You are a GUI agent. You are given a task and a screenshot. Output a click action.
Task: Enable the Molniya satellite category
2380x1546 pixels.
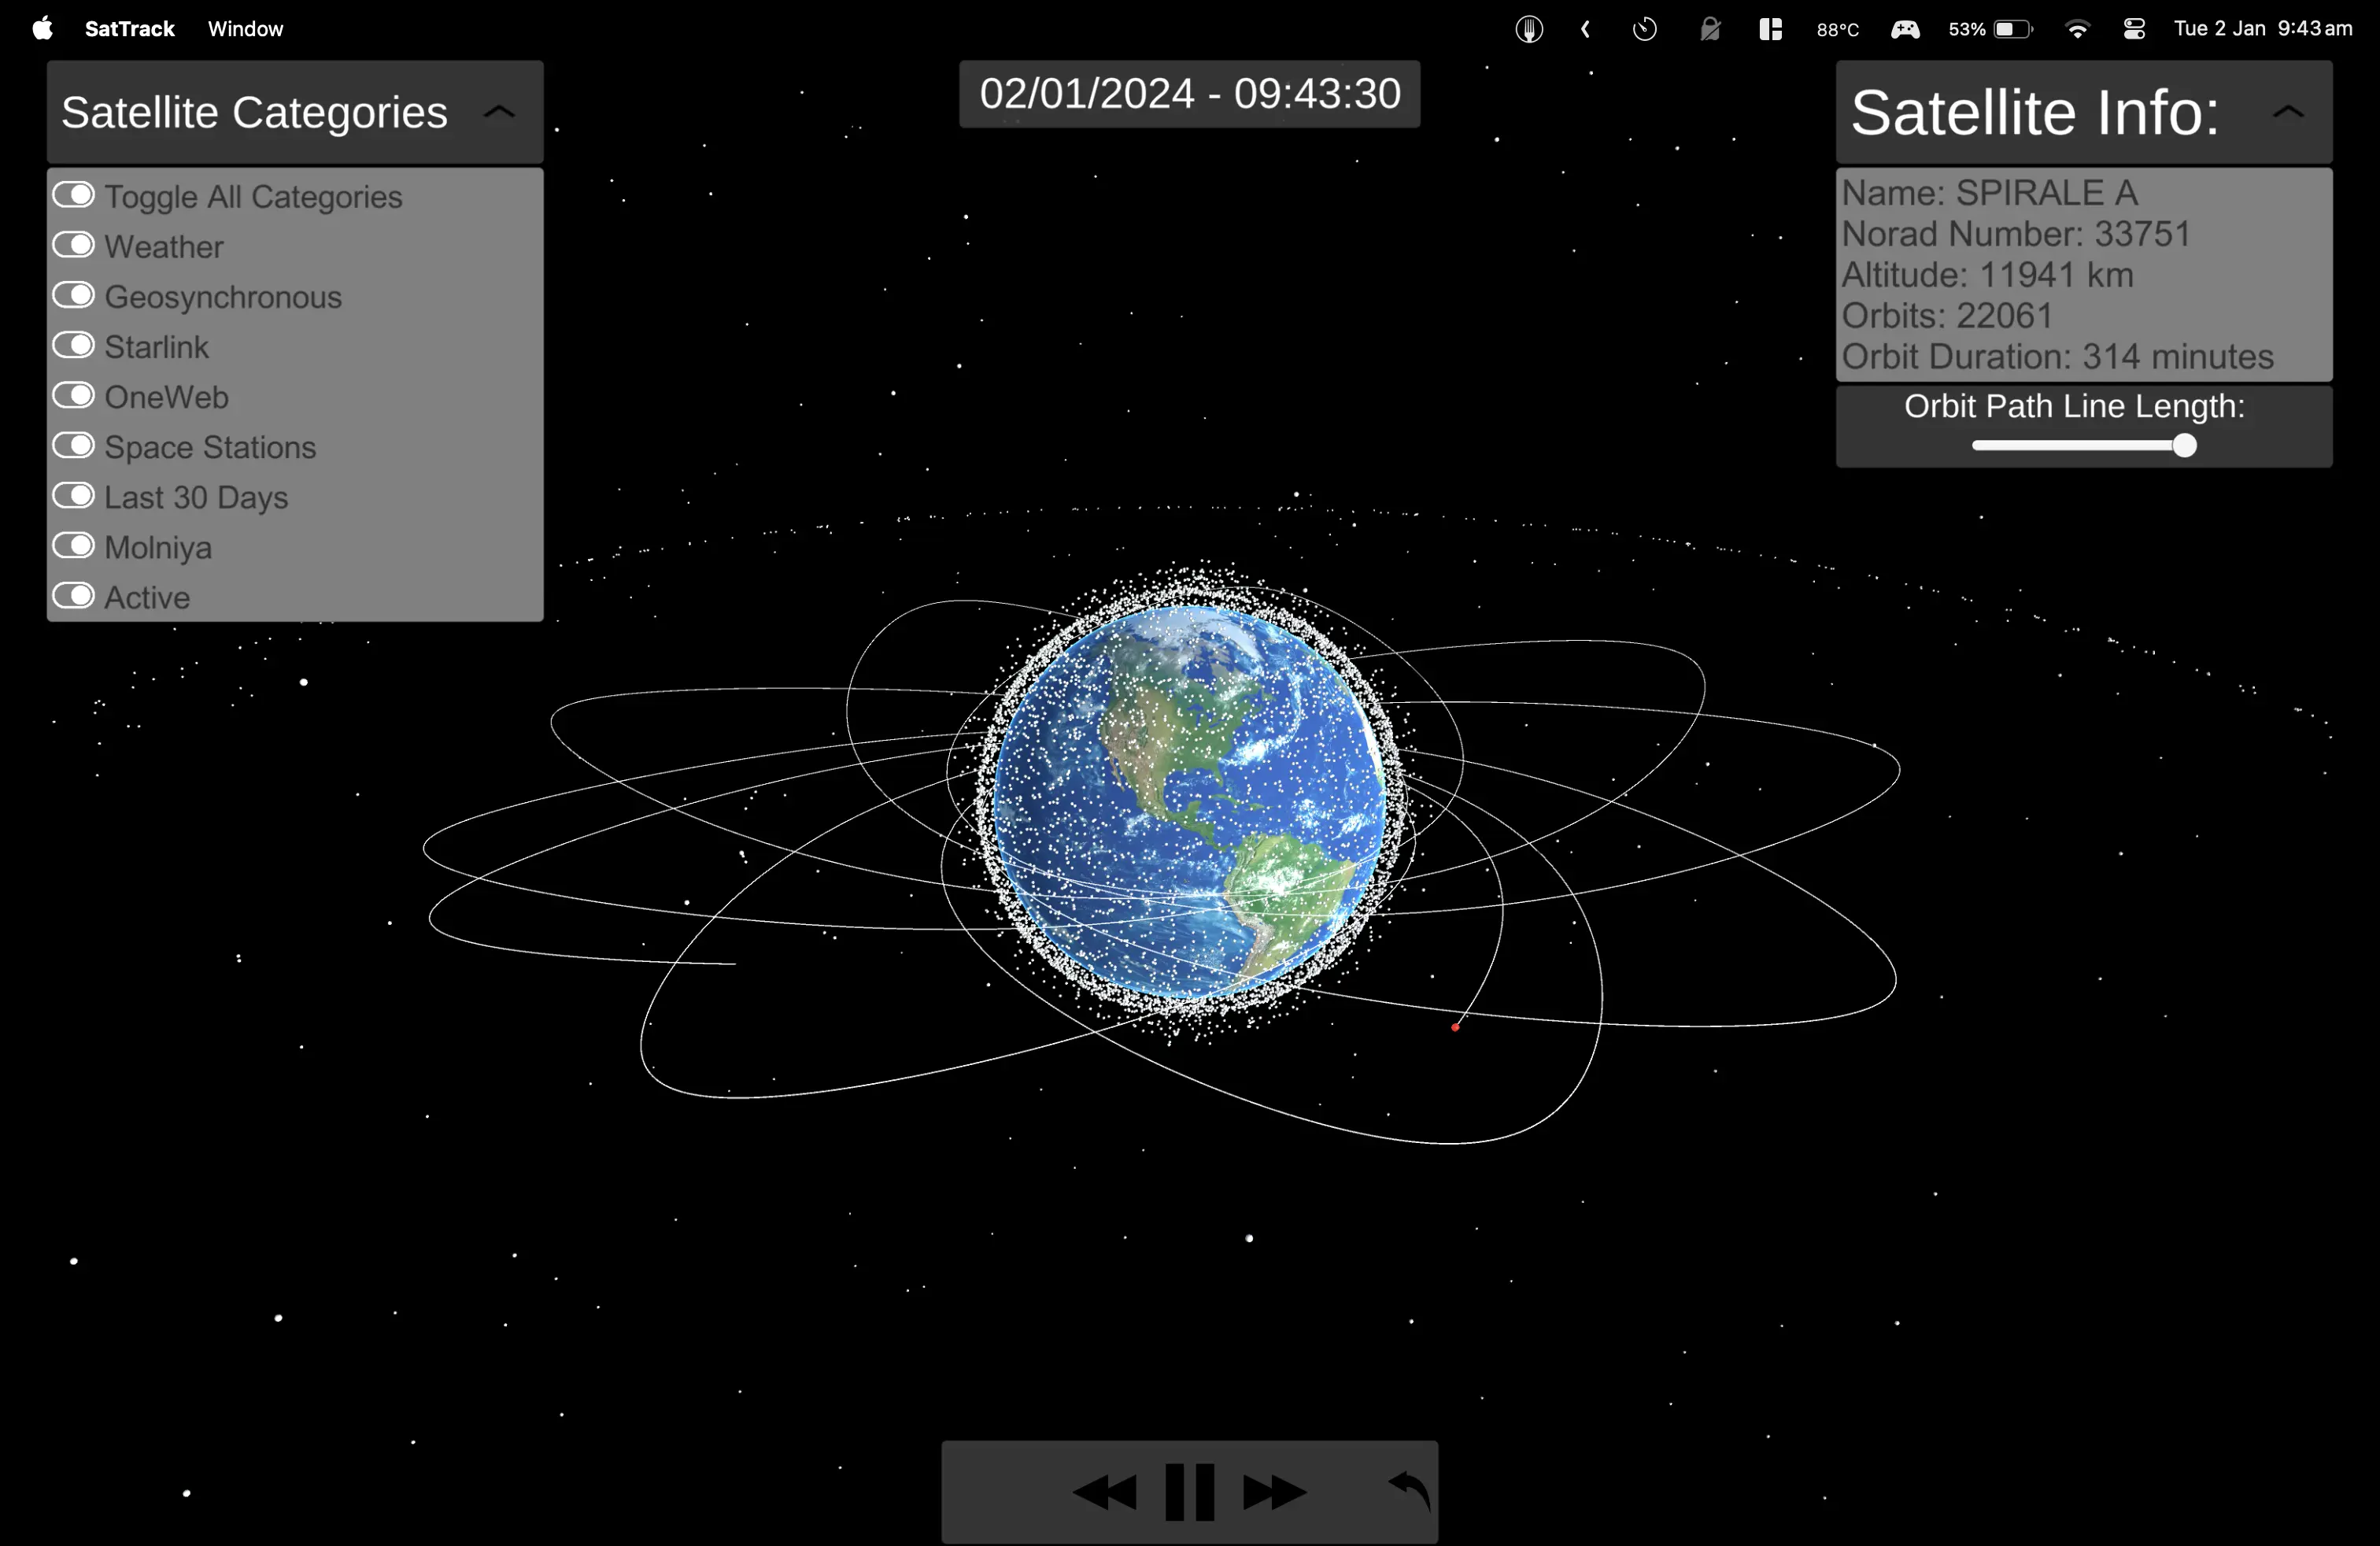coord(75,546)
